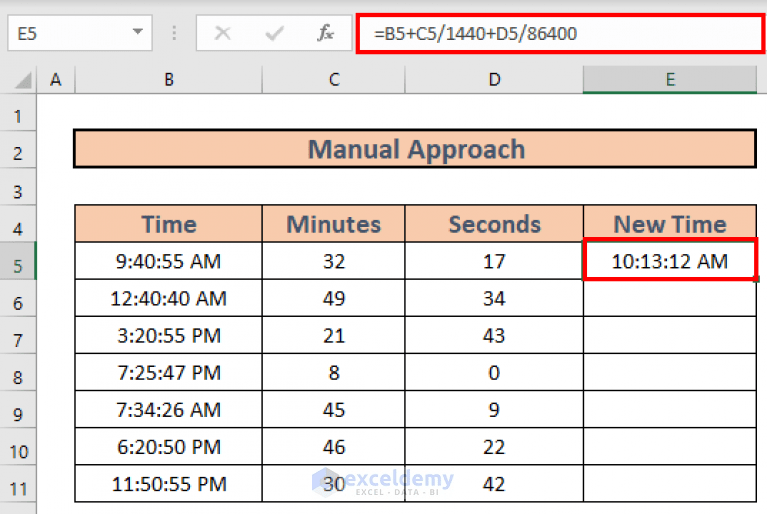Viewport: 767px width, 514px height.
Task: Select column B header
Action: click(169, 80)
